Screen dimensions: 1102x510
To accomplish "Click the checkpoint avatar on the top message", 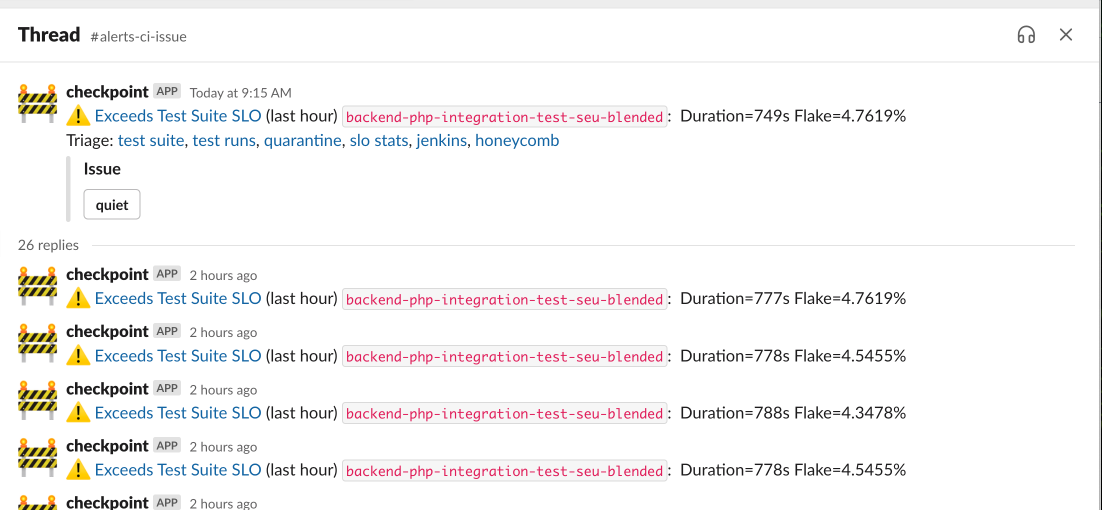I will click(x=37, y=104).
